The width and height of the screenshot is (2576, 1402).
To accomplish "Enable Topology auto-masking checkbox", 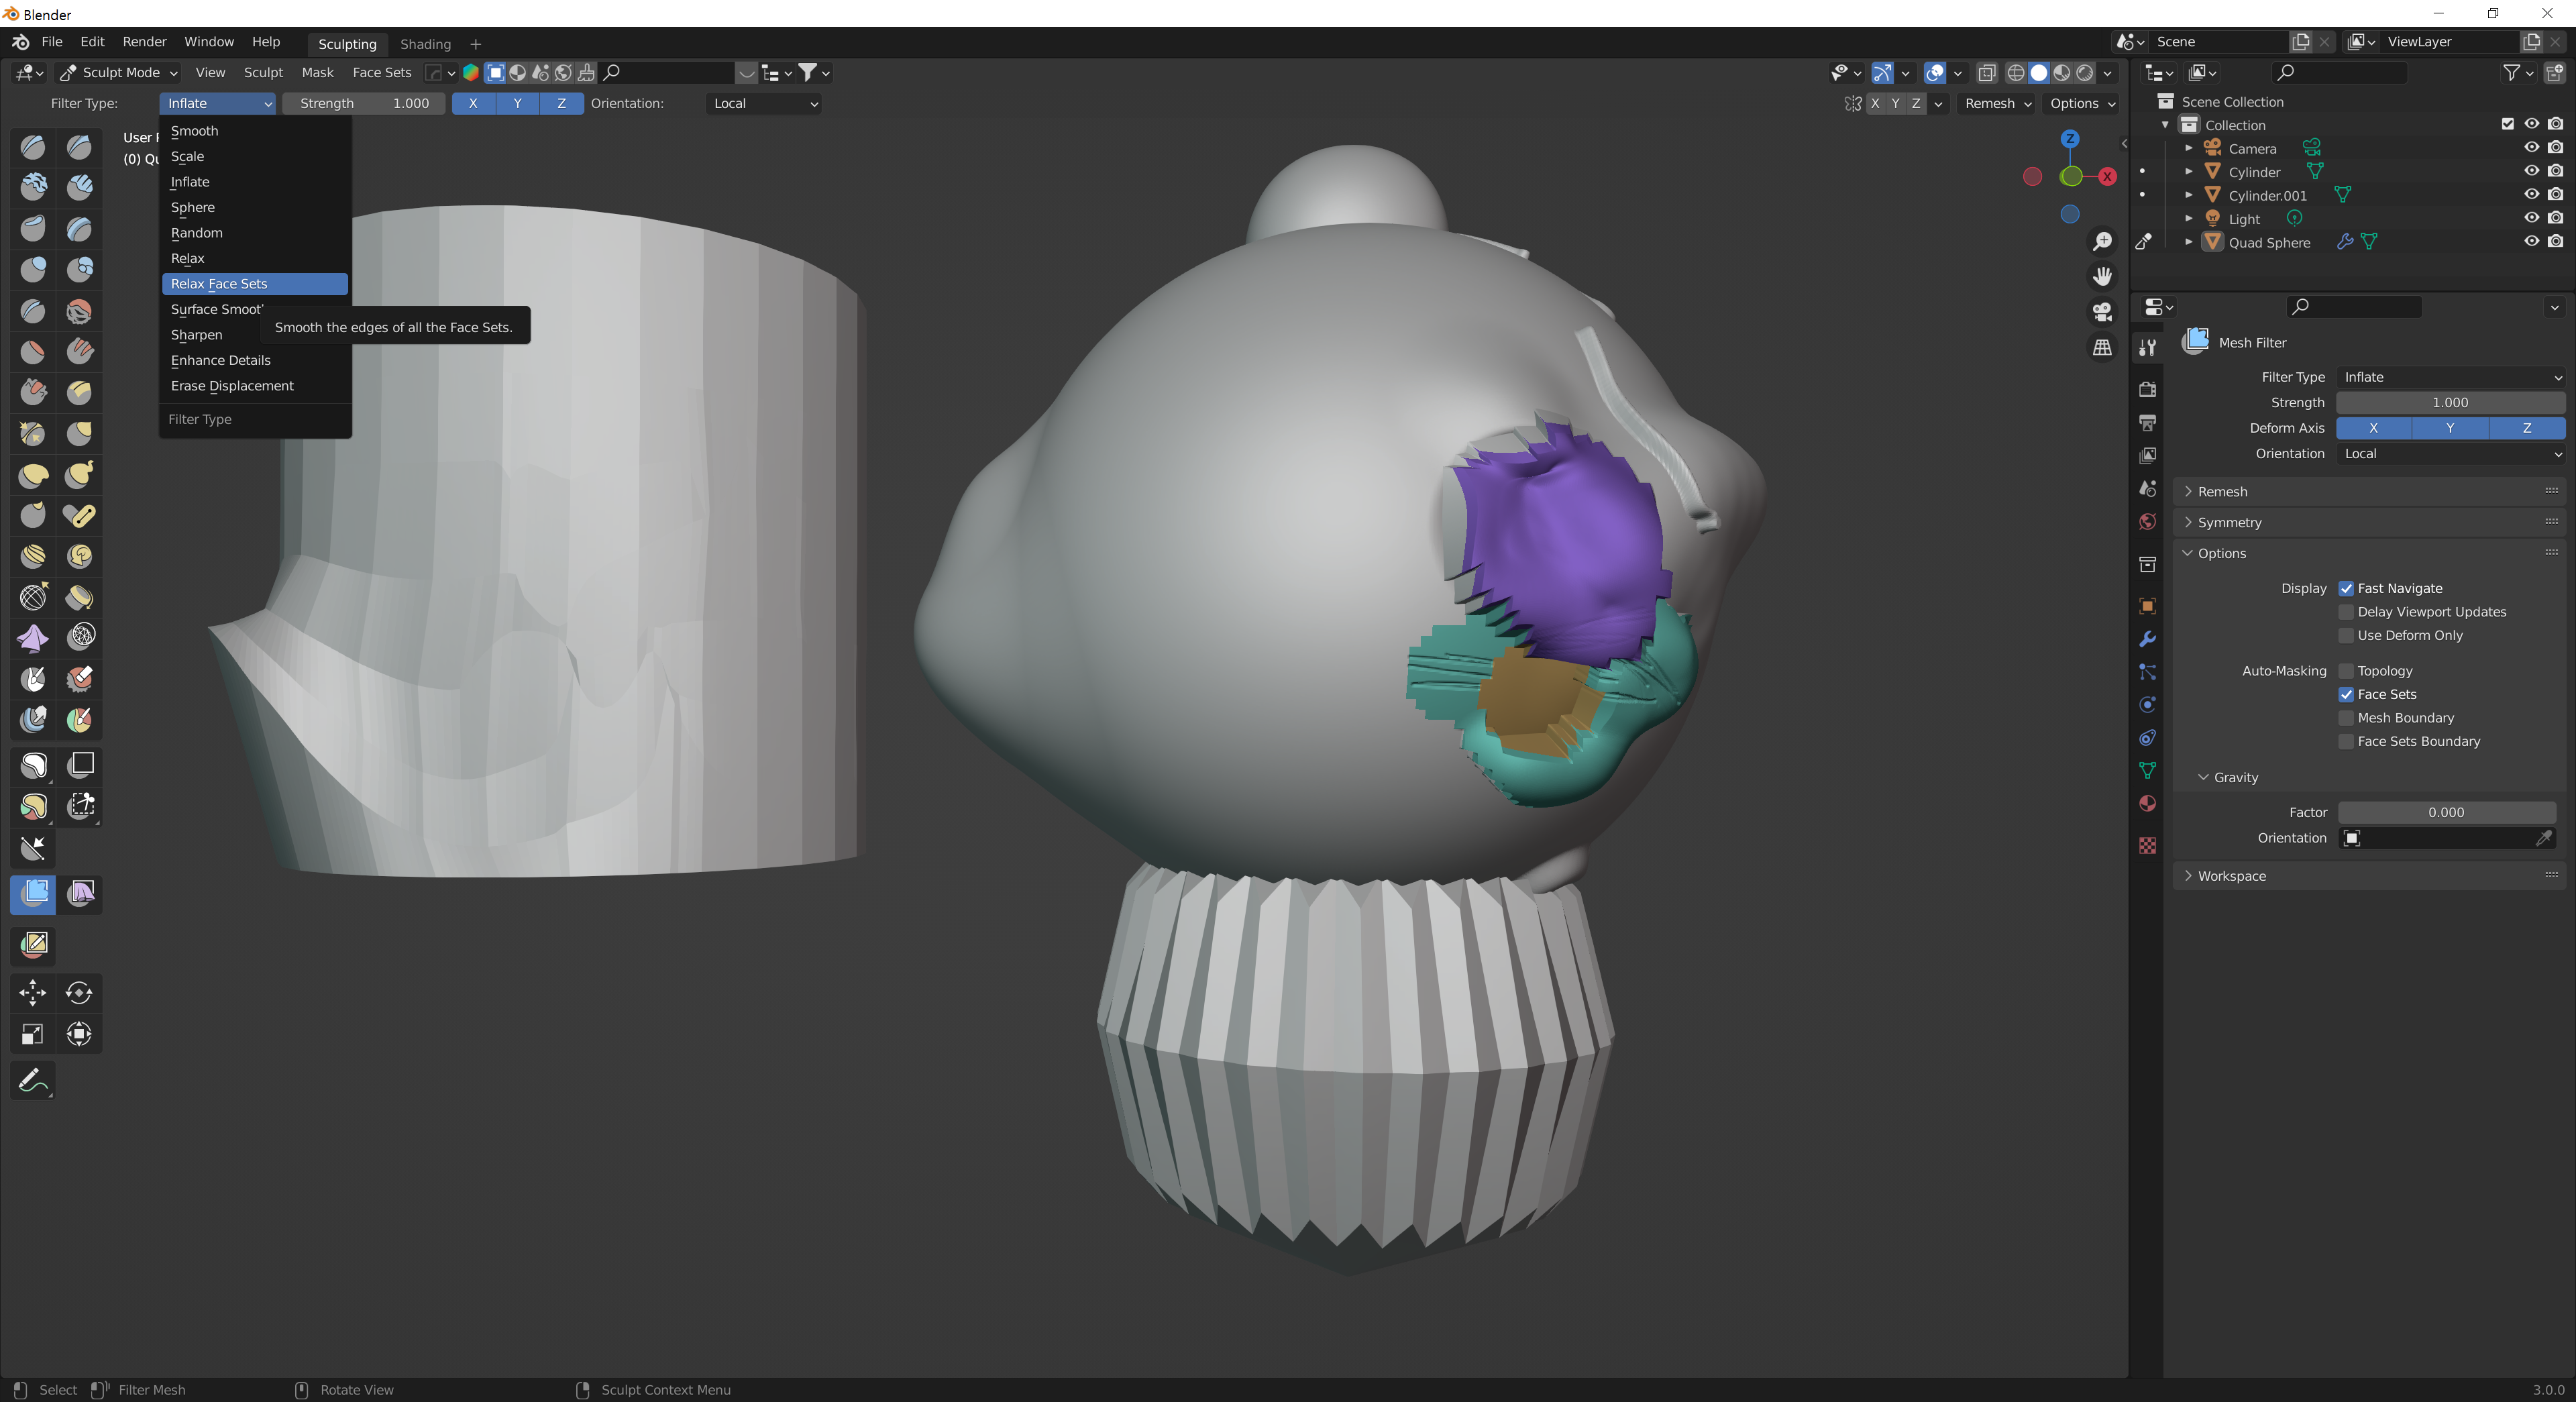I will (x=2345, y=671).
